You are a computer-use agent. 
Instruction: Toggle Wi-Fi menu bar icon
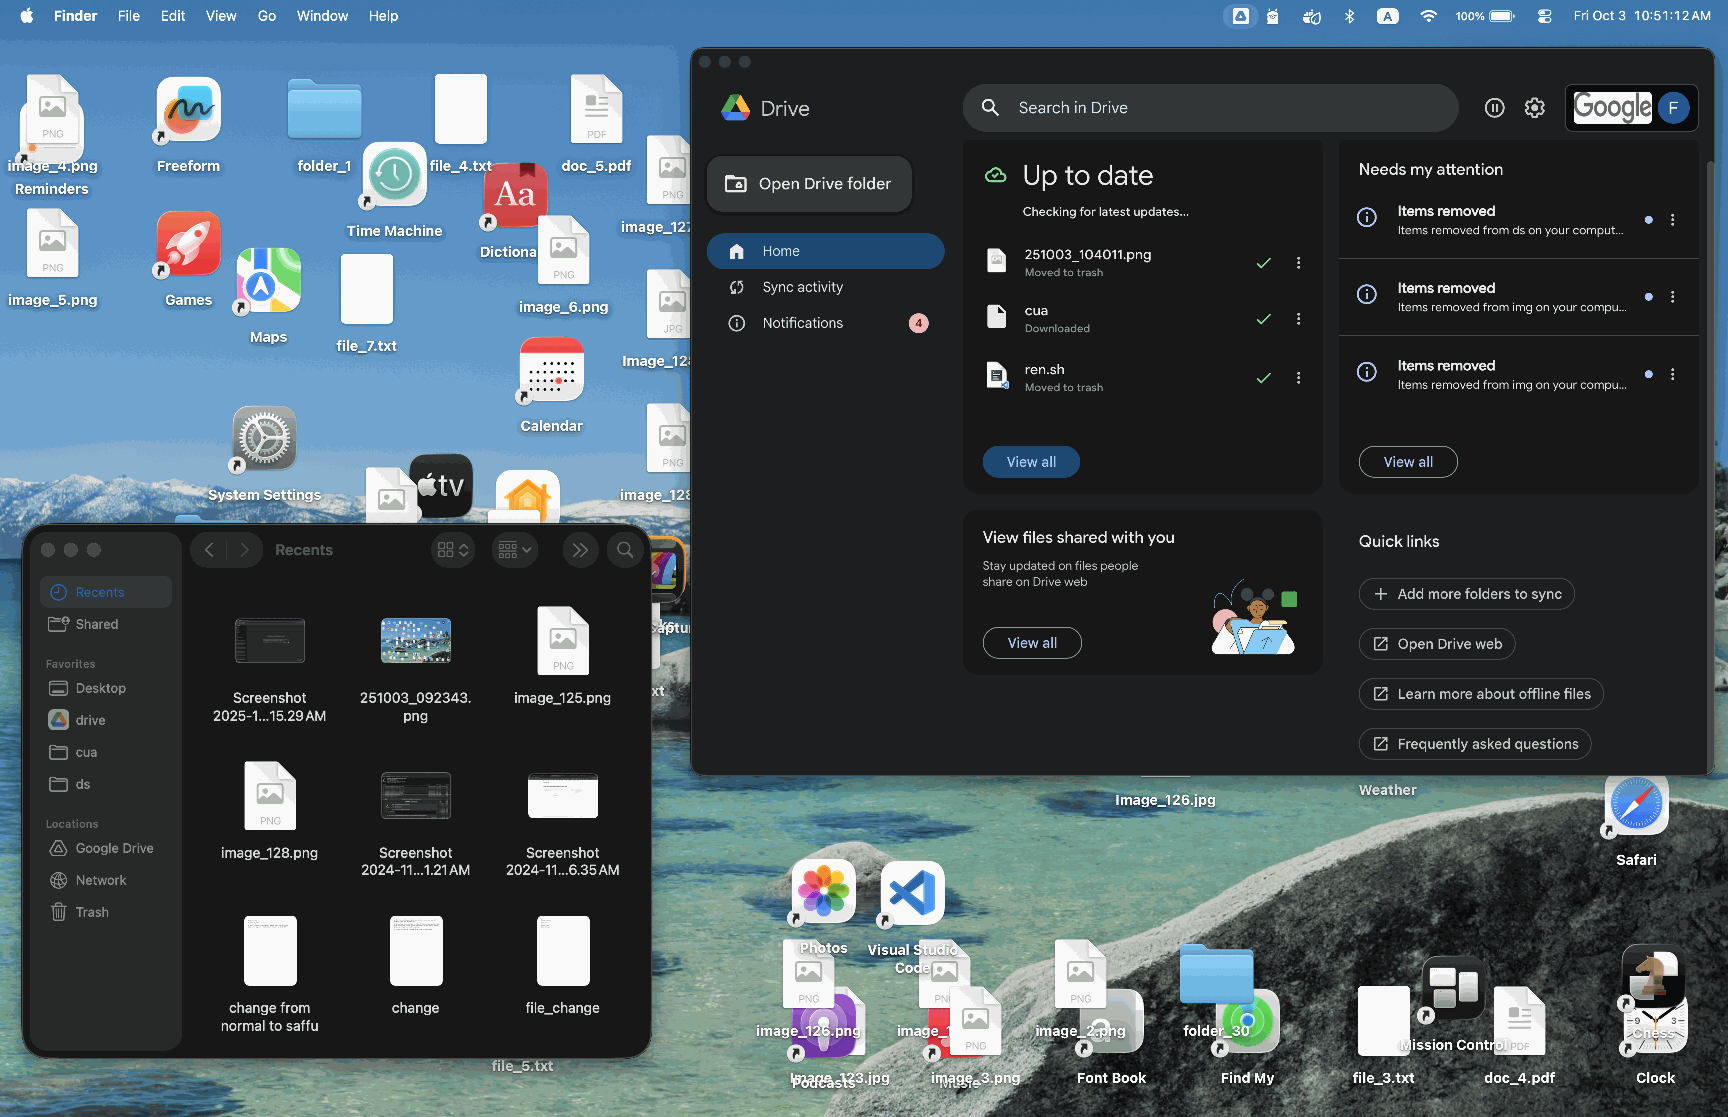point(1428,16)
